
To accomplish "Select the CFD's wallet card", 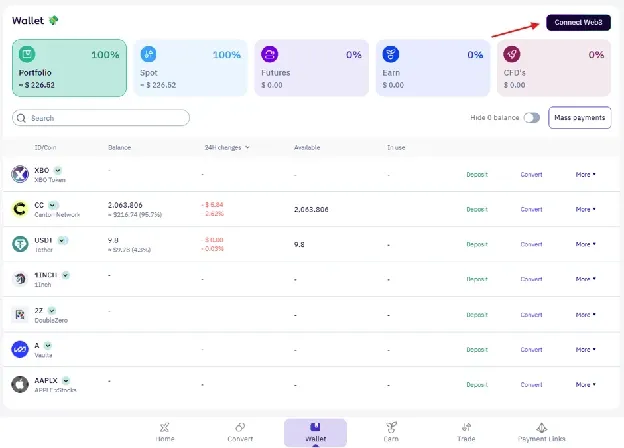I will click(554, 68).
